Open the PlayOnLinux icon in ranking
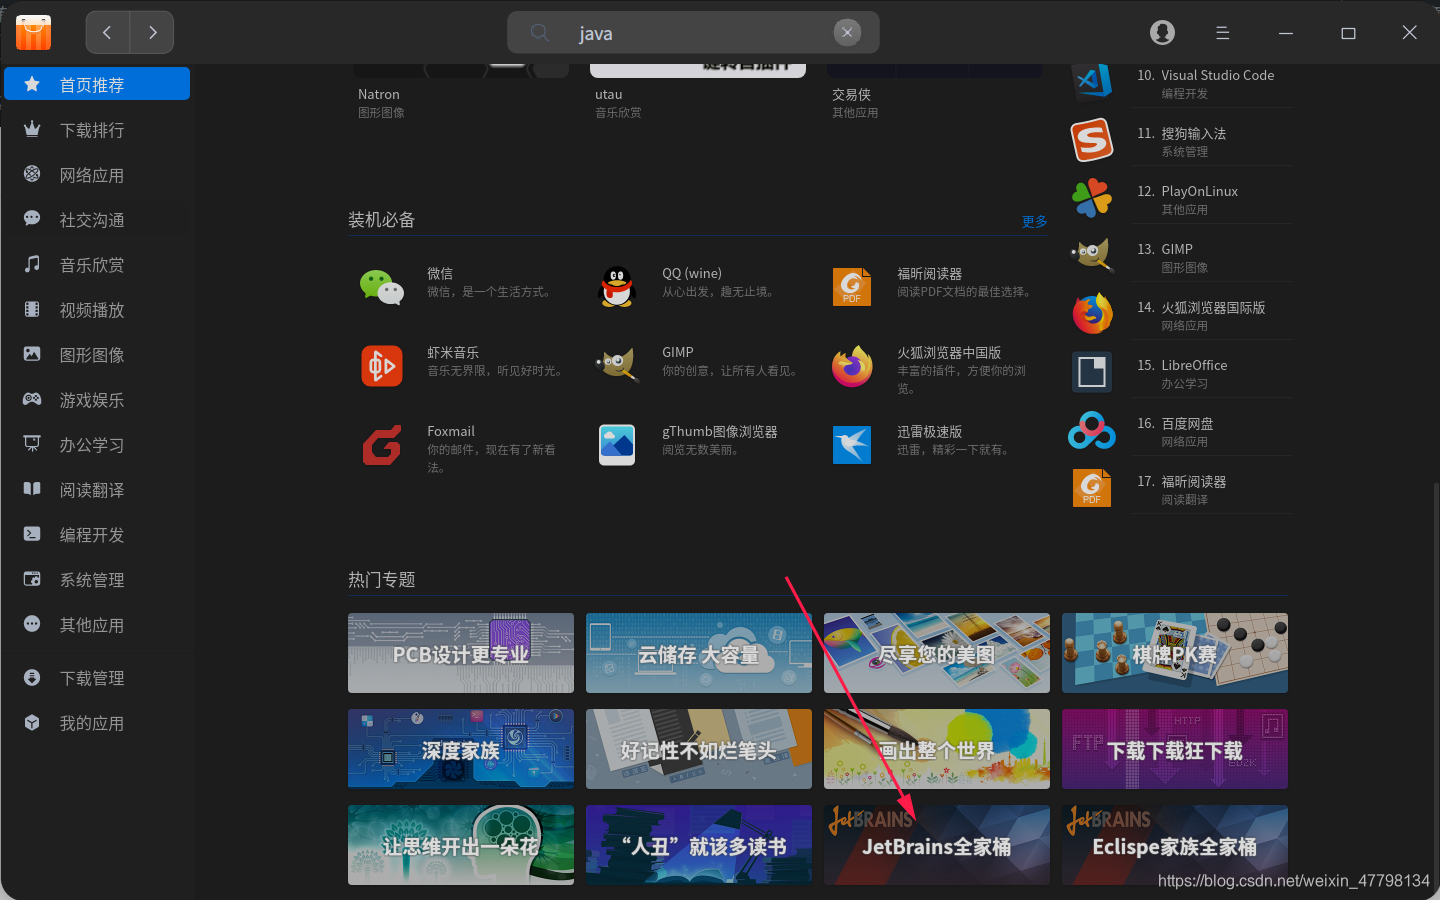This screenshot has height=900, width=1440. click(1091, 198)
